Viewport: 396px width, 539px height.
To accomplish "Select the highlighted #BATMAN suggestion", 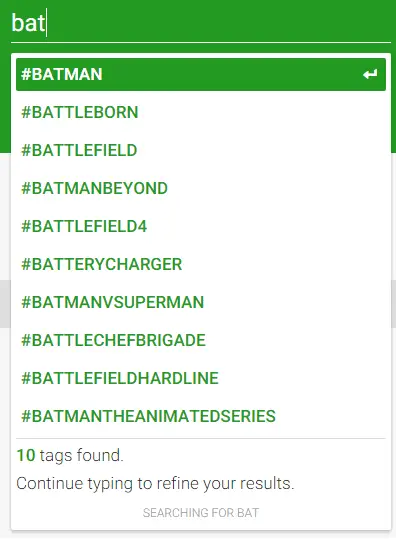I will pos(201,75).
